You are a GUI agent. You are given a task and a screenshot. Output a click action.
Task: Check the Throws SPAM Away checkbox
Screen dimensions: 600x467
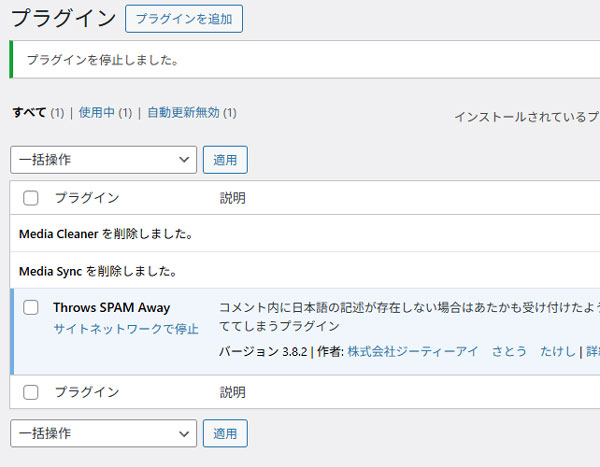(x=31, y=308)
